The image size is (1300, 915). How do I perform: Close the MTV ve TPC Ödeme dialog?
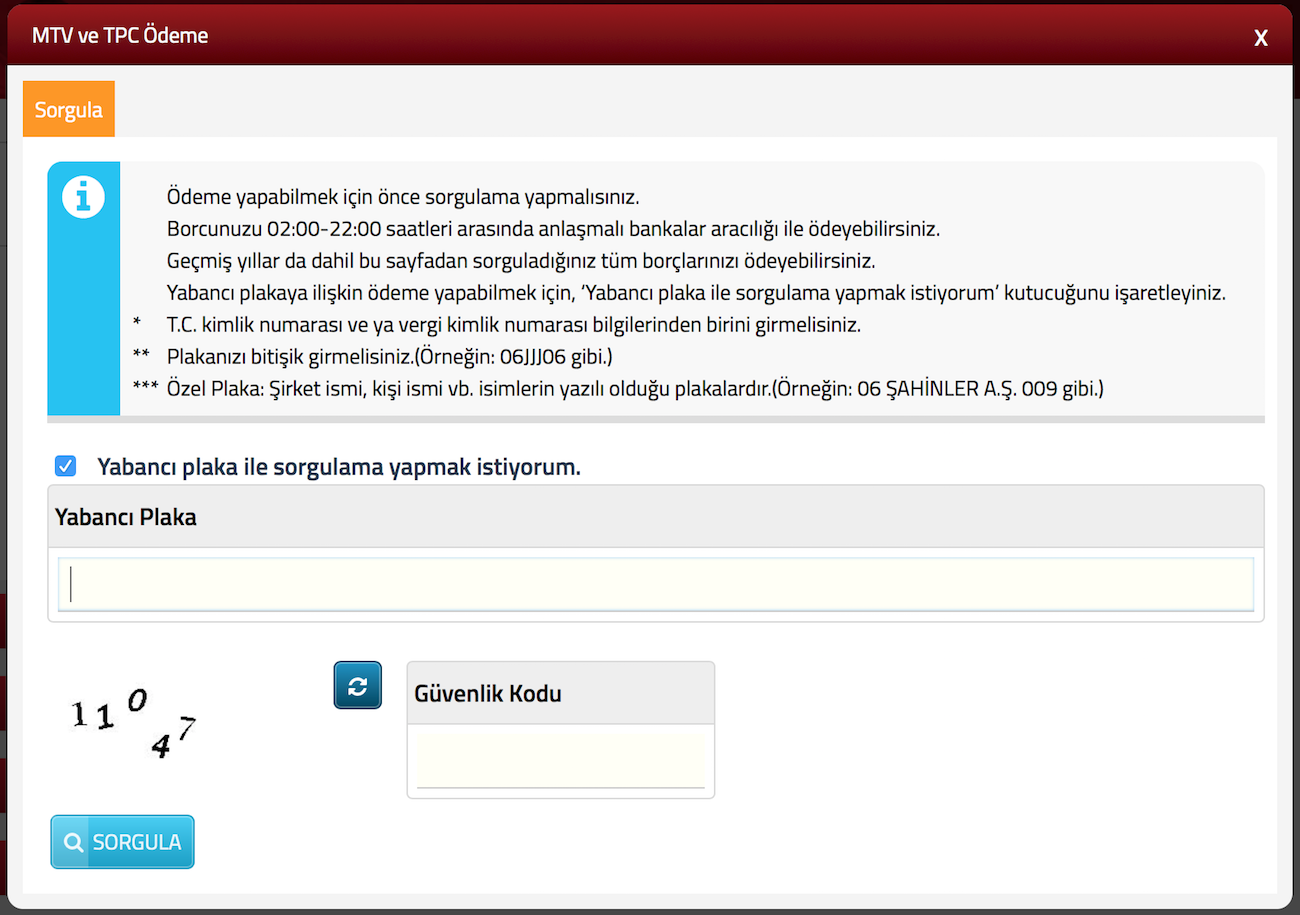pos(1261,38)
